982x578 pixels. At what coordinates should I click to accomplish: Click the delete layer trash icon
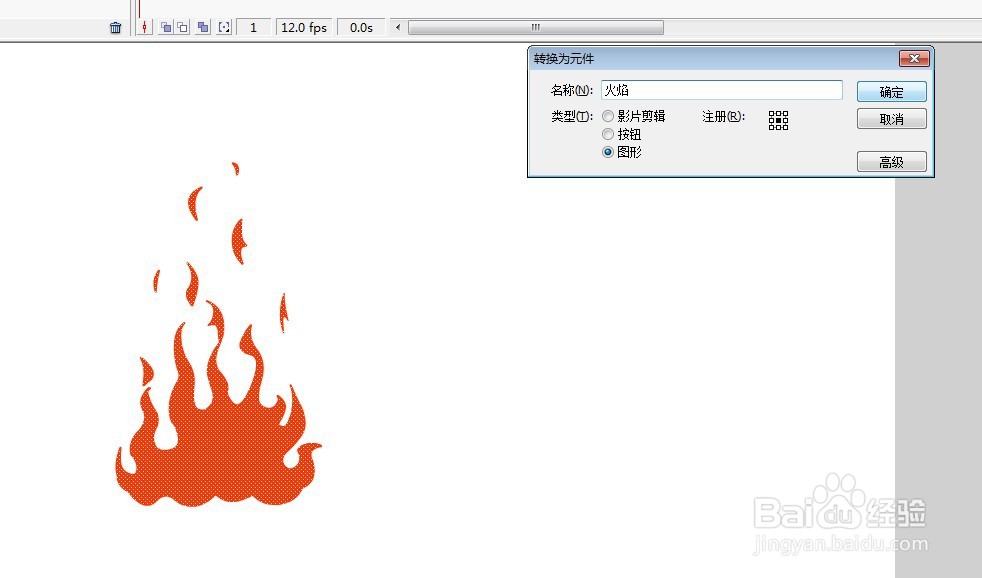tap(116, 27)
